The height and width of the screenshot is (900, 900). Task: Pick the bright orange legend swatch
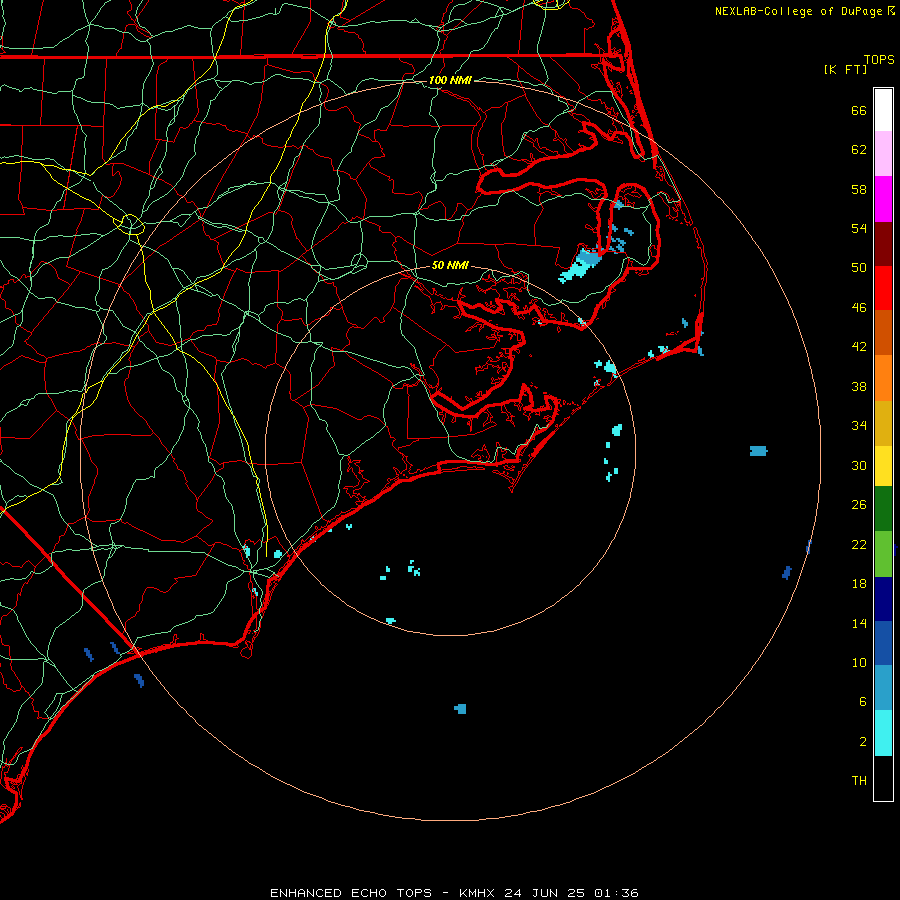coord(883,378)
